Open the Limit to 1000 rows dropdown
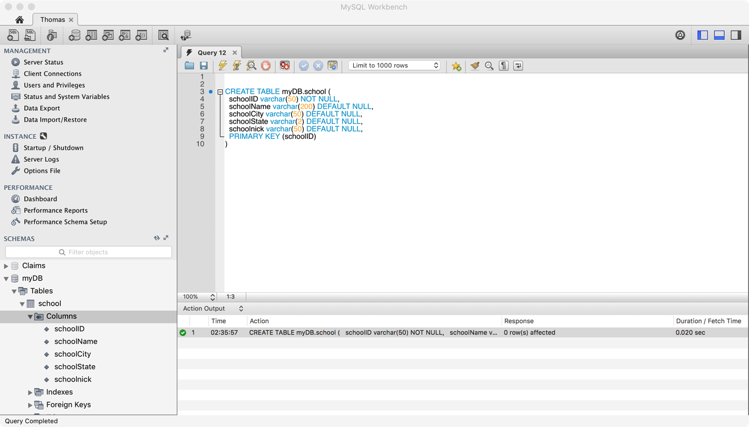The image size is (749, 427). point(394,65)
